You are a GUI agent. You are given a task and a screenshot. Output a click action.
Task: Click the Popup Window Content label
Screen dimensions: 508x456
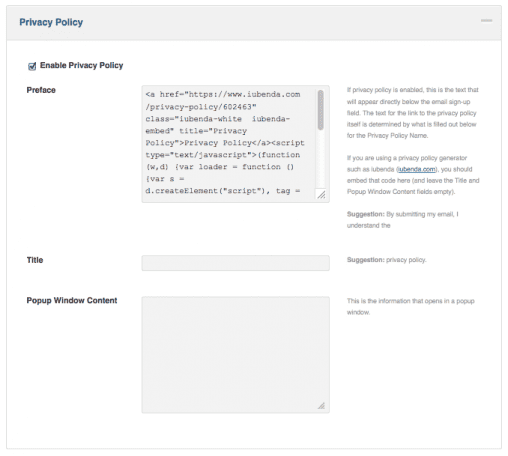click(x=72, y=300)
